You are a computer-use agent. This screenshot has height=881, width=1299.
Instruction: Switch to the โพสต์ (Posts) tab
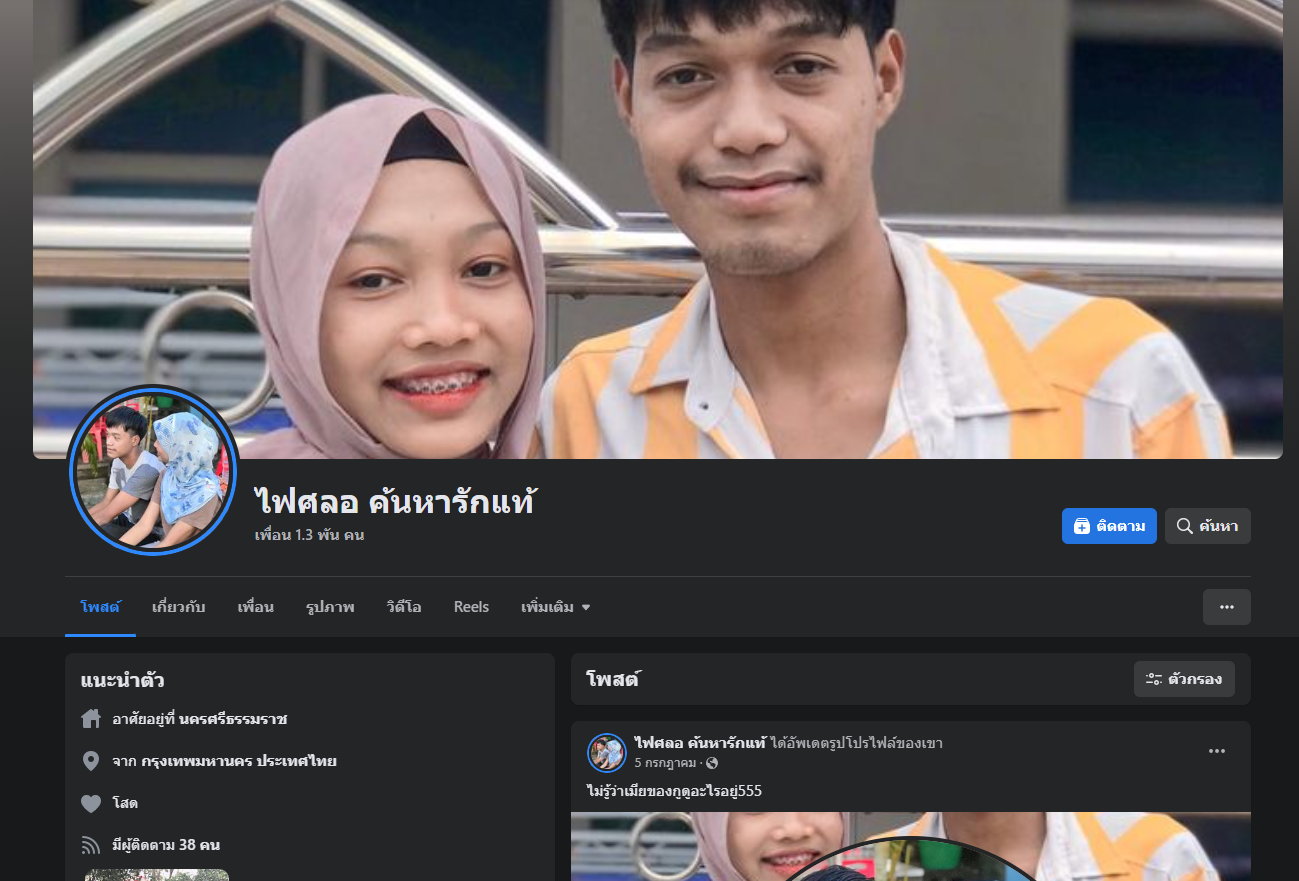point(100,607)
